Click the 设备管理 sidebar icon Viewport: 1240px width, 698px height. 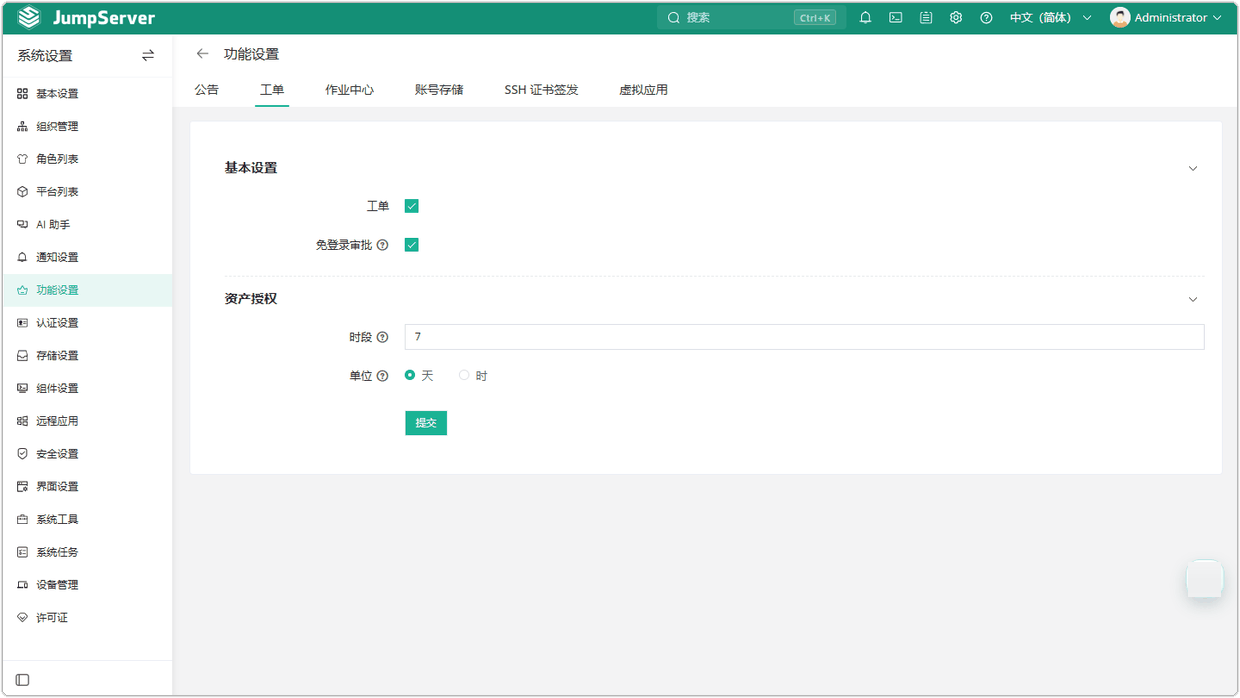[x=23, y=585]
